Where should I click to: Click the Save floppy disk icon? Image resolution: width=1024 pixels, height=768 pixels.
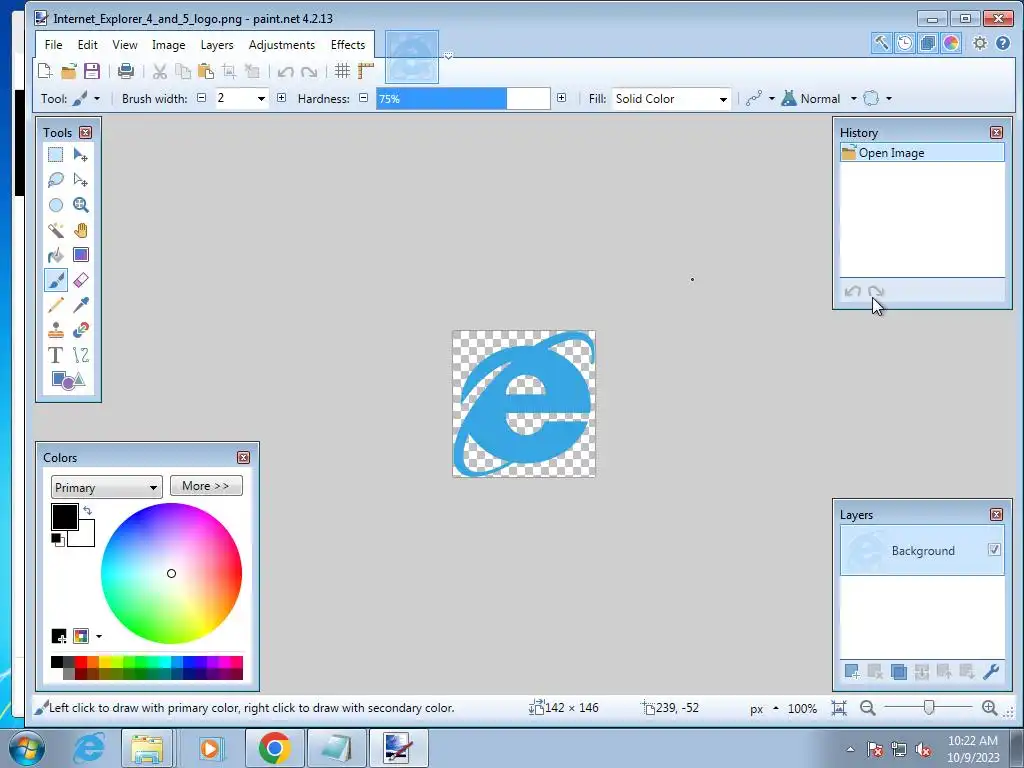91,71
